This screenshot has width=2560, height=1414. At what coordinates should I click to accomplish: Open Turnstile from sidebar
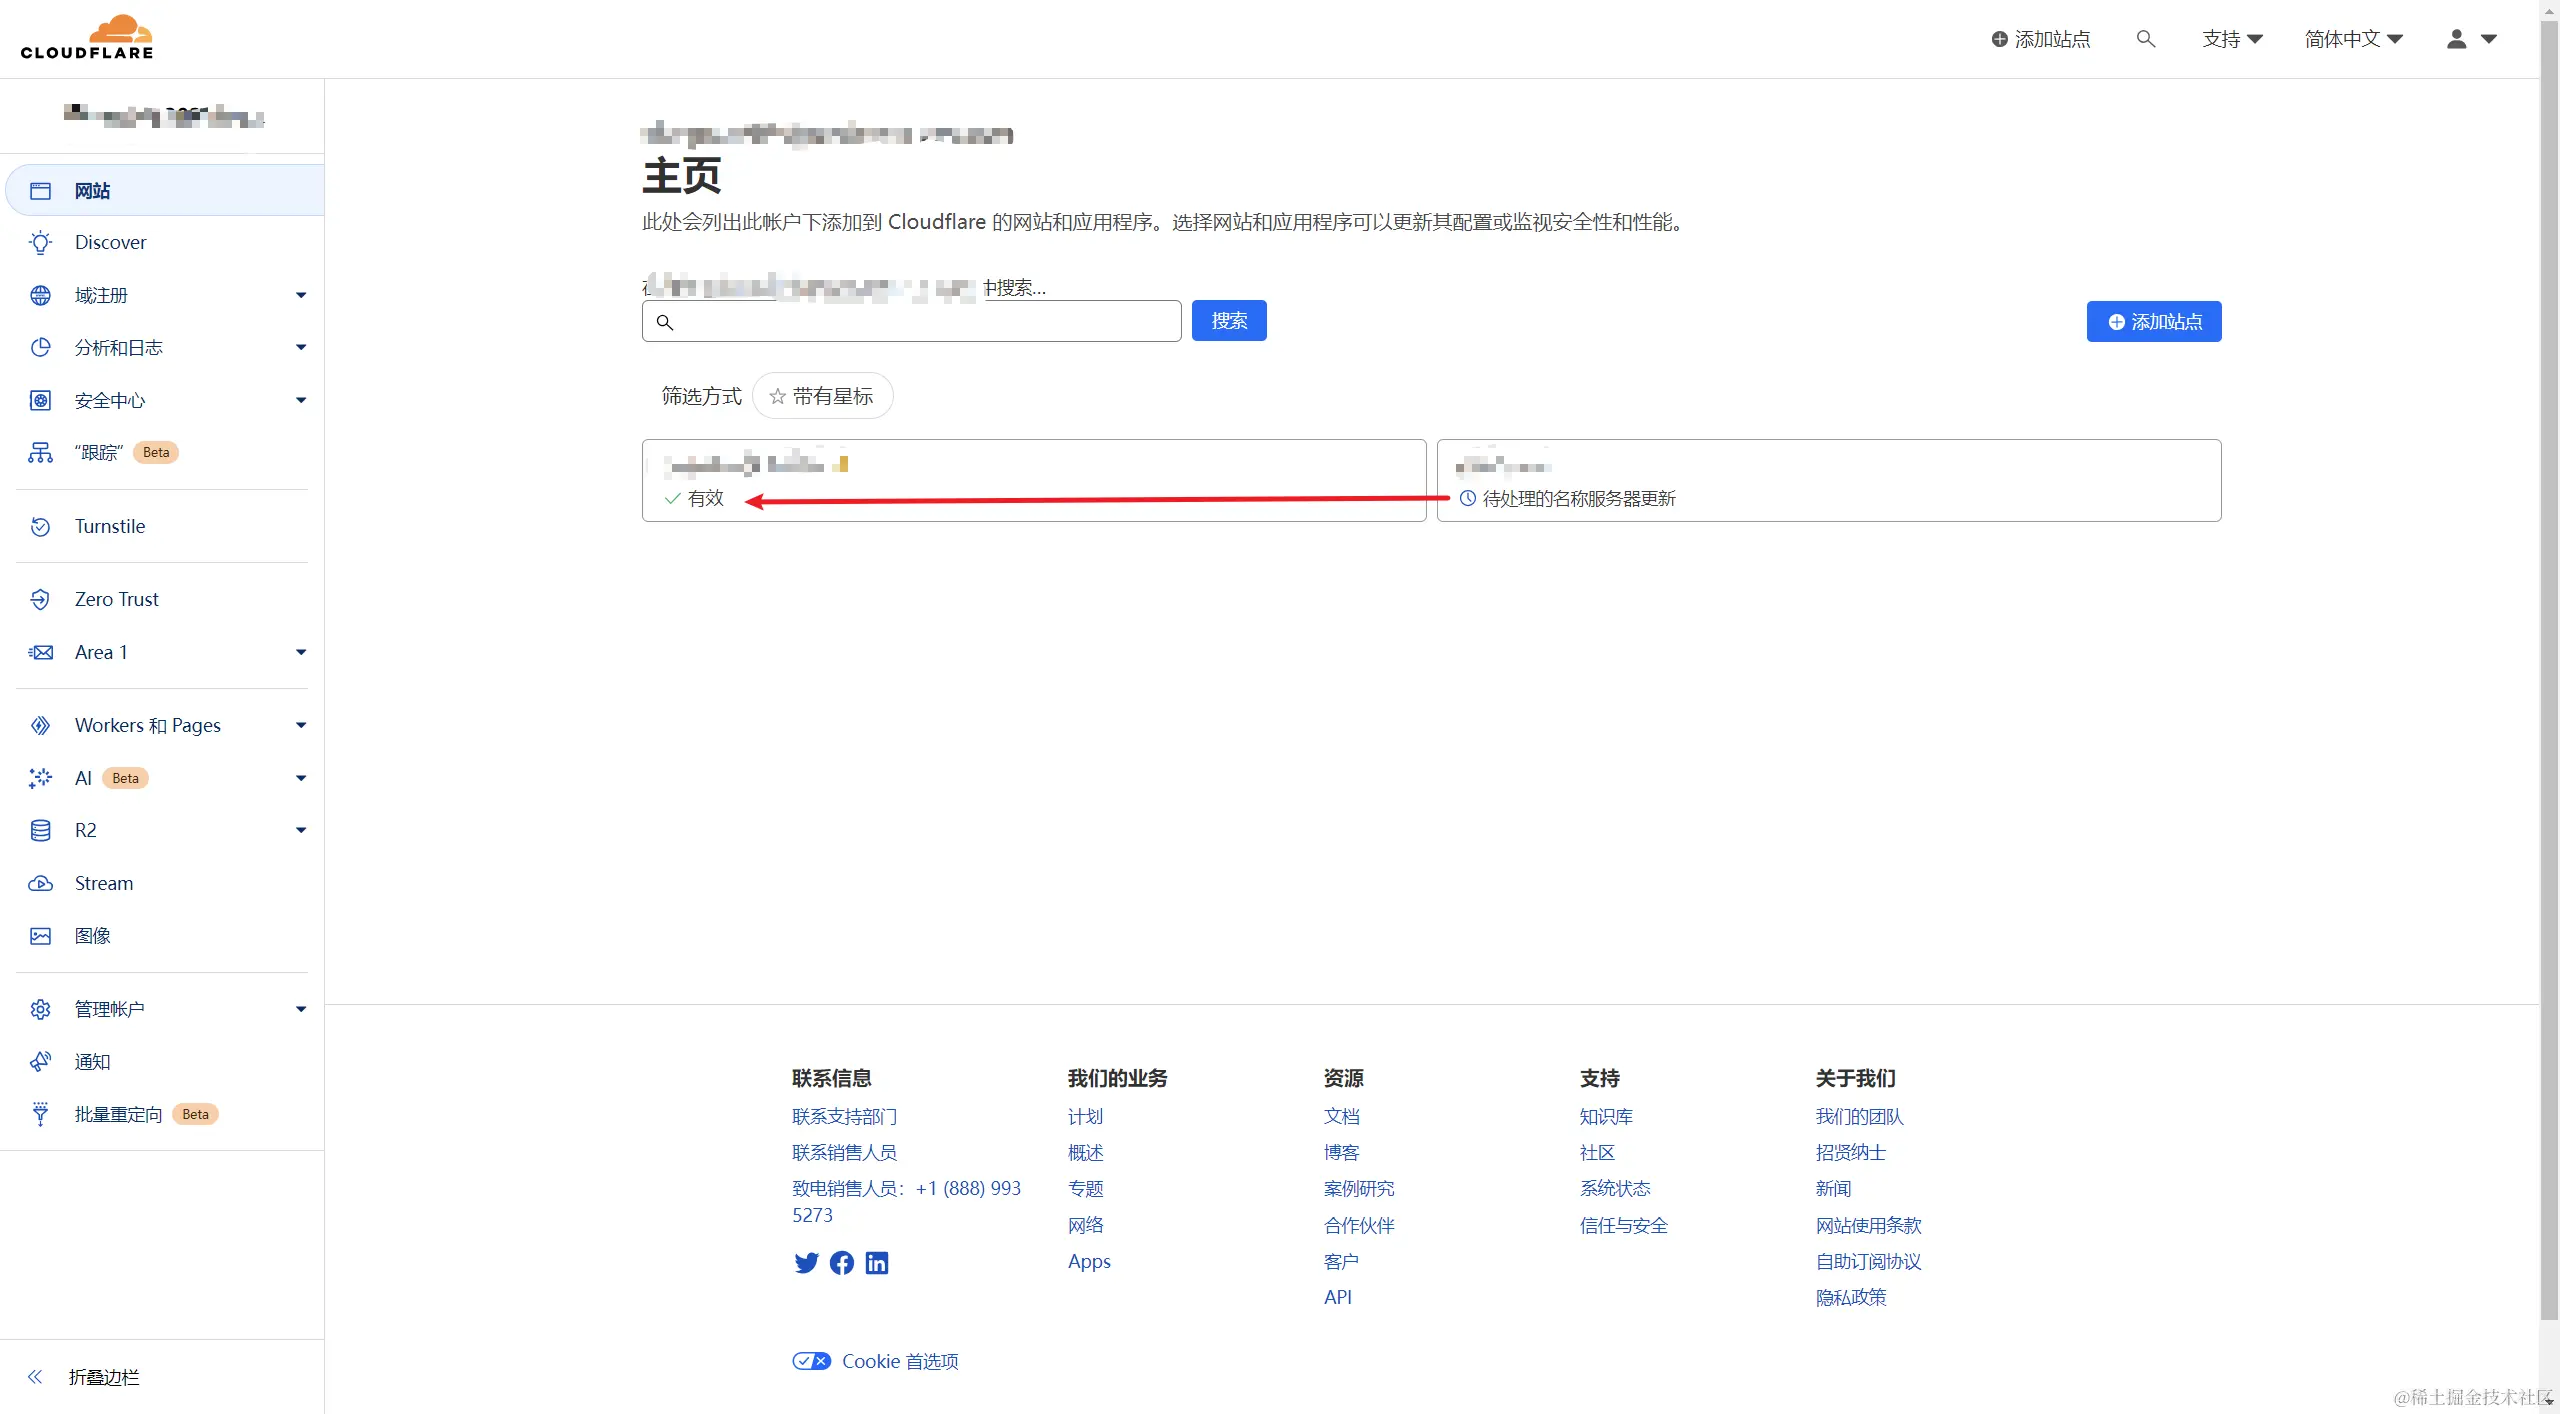click(x=110, y=526)
